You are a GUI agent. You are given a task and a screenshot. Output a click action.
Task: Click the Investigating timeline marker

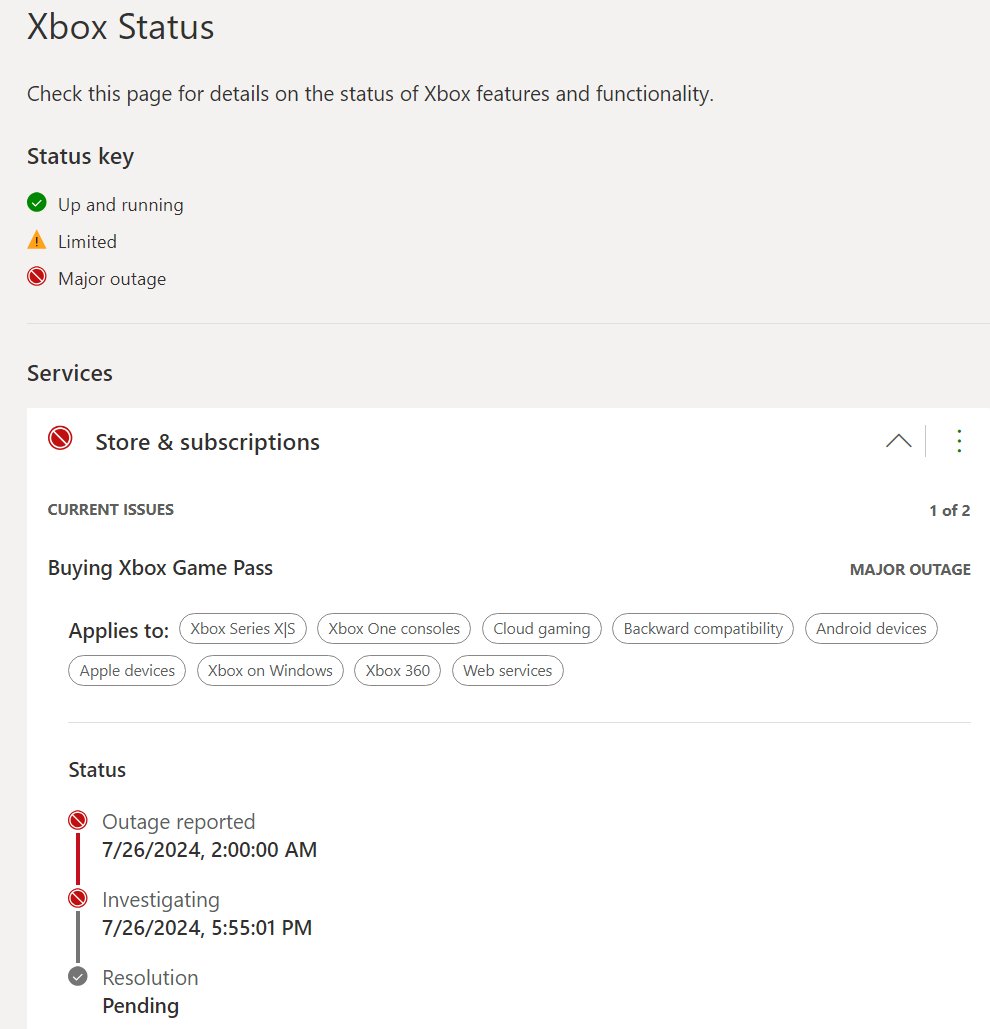click(77, 898)
